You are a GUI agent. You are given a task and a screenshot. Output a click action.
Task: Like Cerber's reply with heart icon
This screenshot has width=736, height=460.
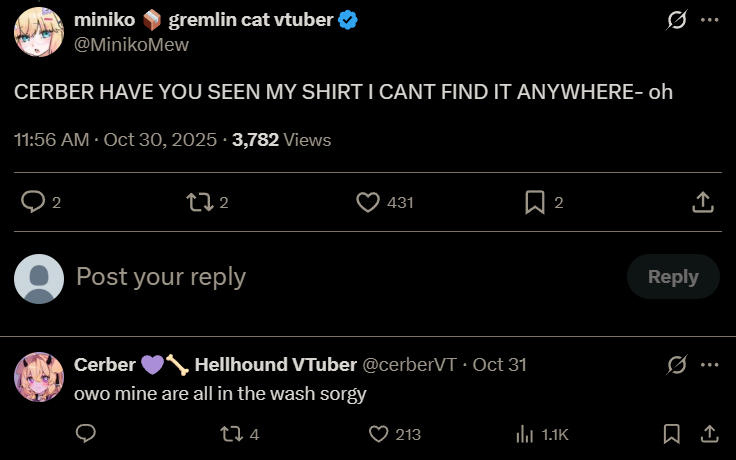click(378, 434)
